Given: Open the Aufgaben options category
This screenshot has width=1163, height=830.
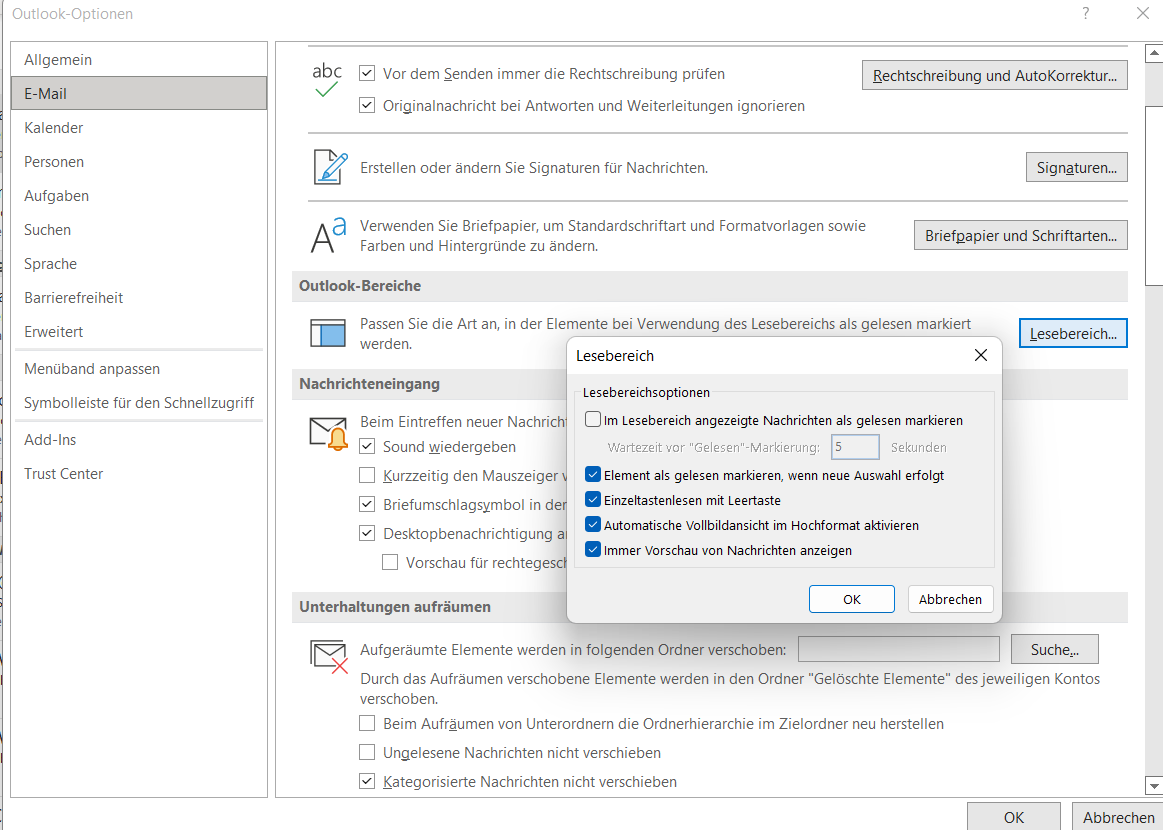Looking at the screenshot, I should (139, 196).
